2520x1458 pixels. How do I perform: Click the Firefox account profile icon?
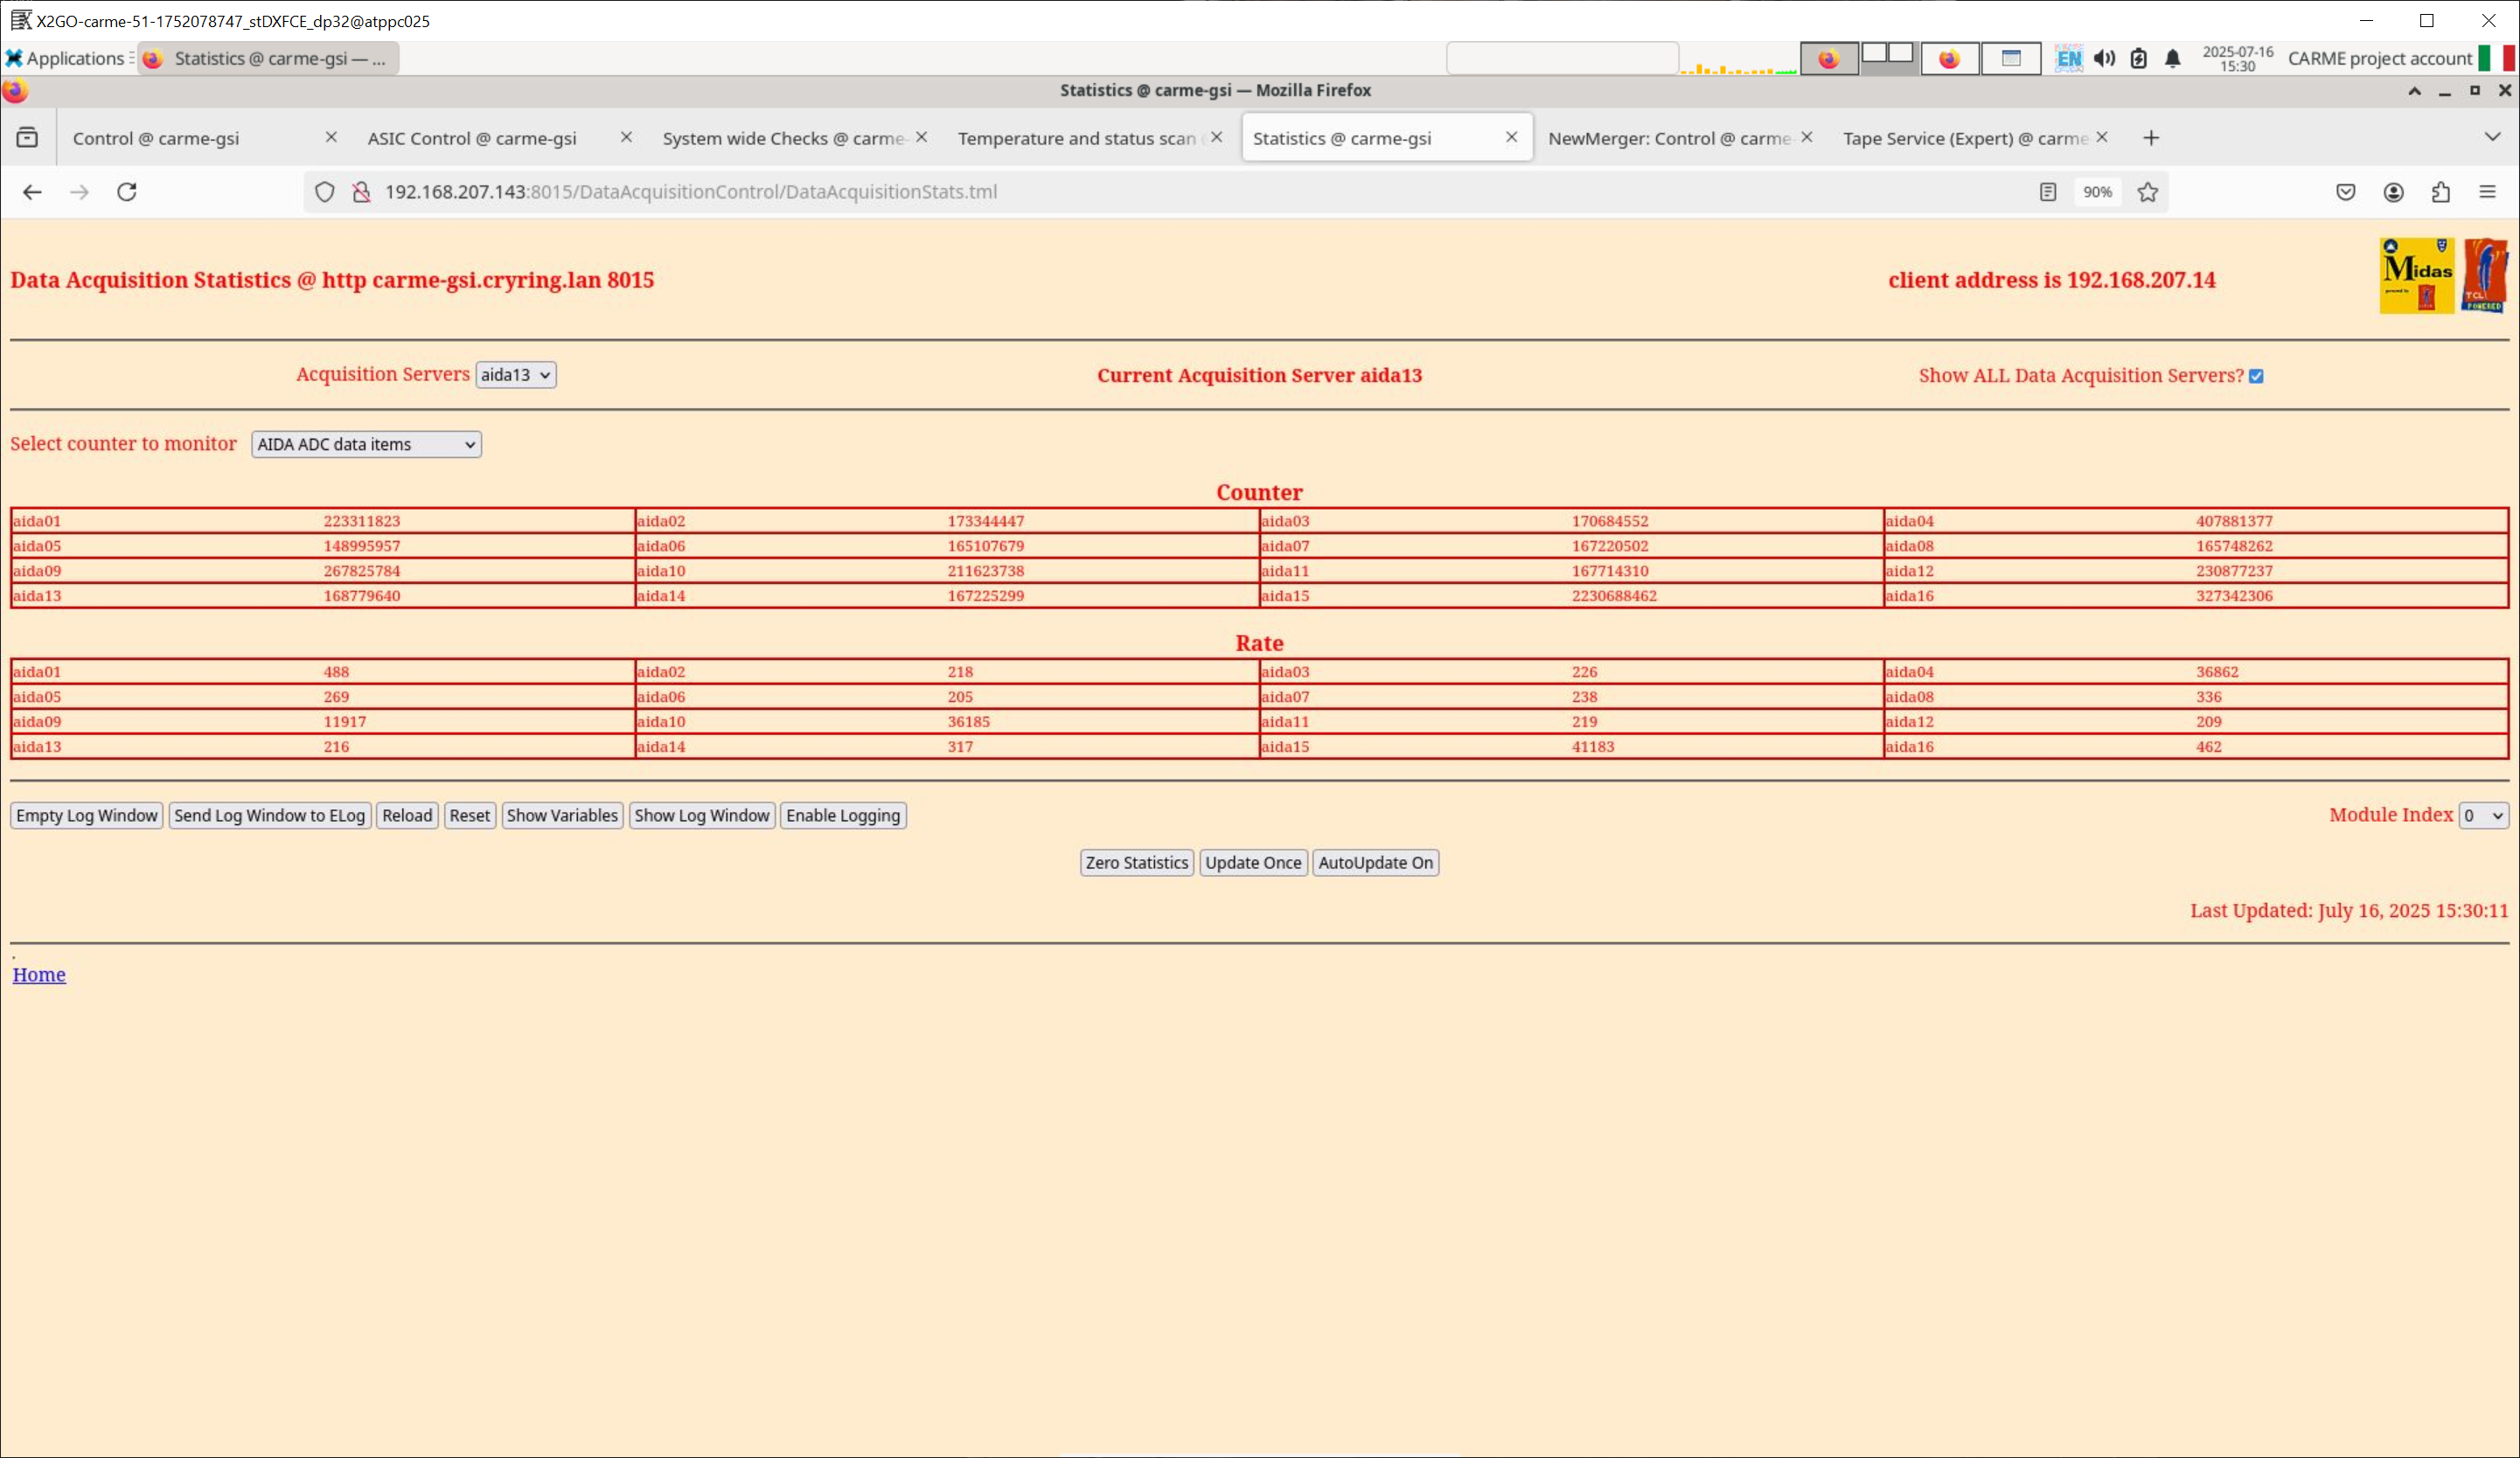click(2393, 192)
